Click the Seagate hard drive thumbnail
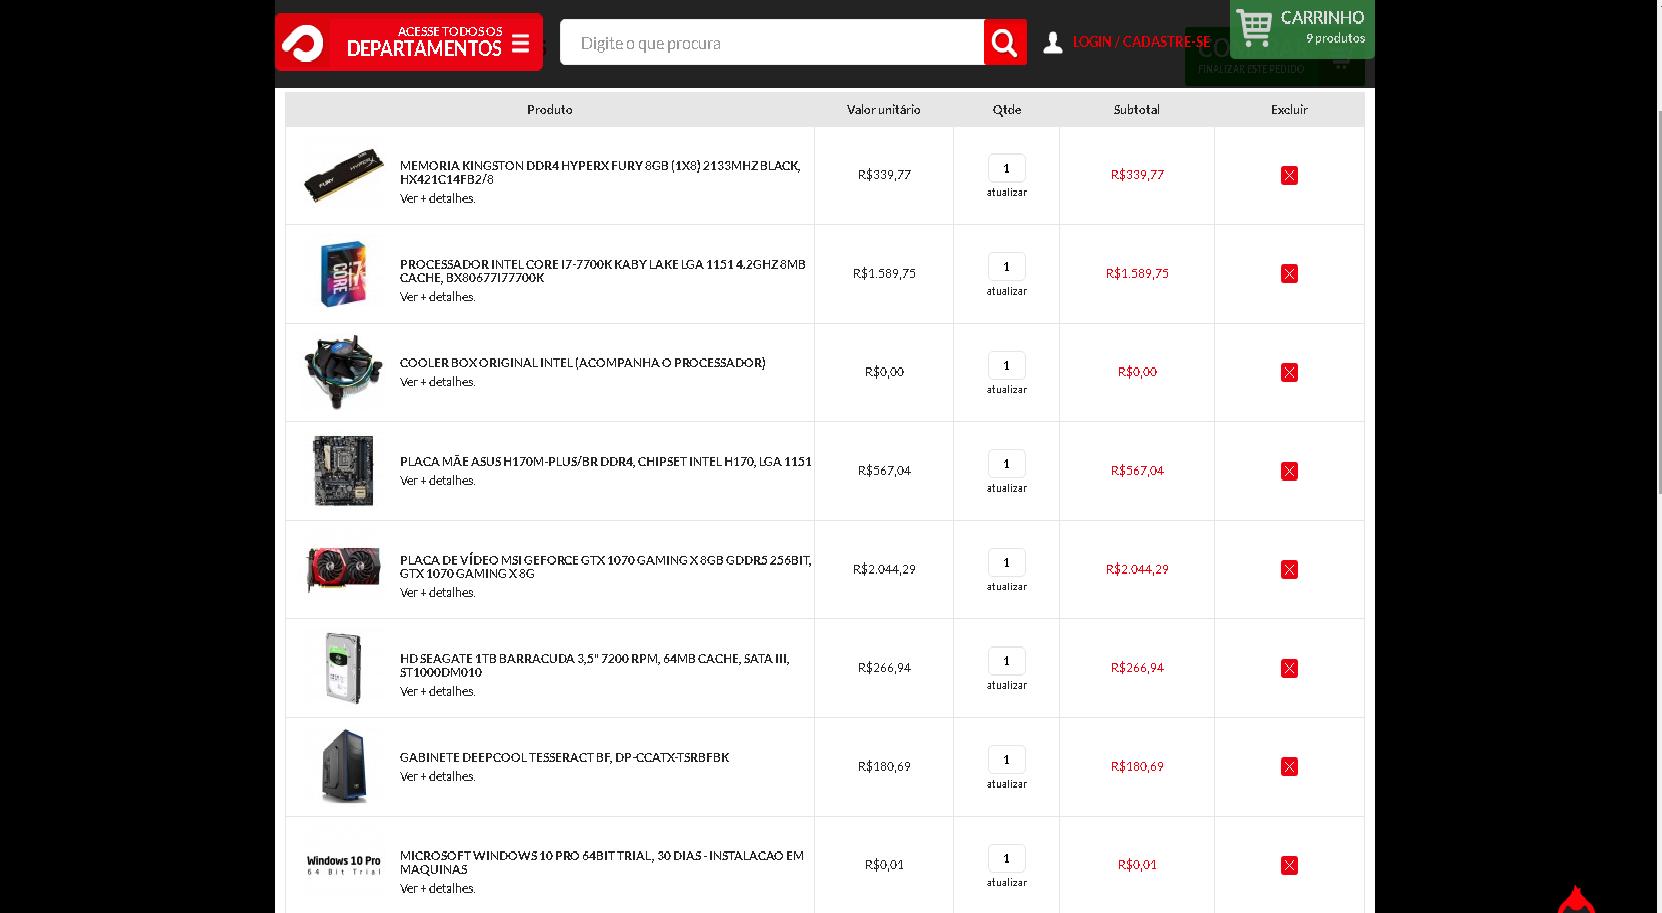The height and width of the screenshot is (913, 1662). (x=343, y=668)
